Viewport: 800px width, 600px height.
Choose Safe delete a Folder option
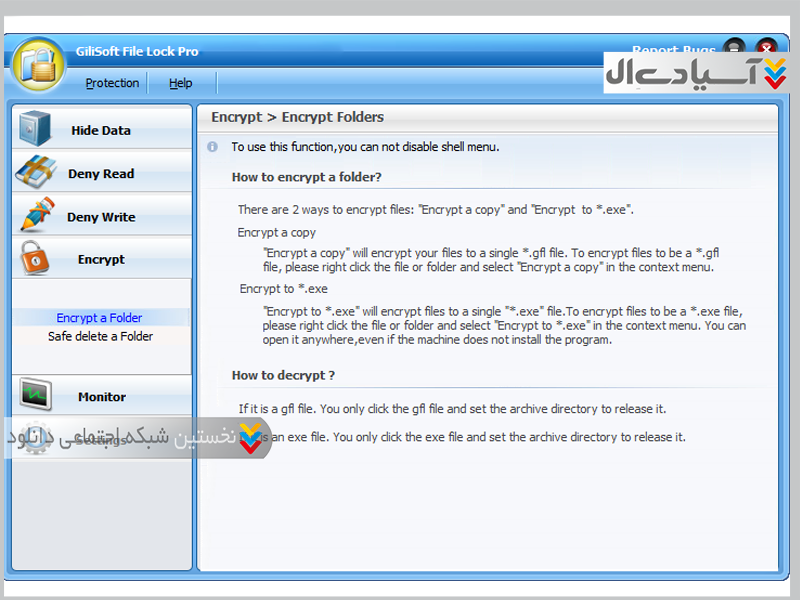[100, 337]
